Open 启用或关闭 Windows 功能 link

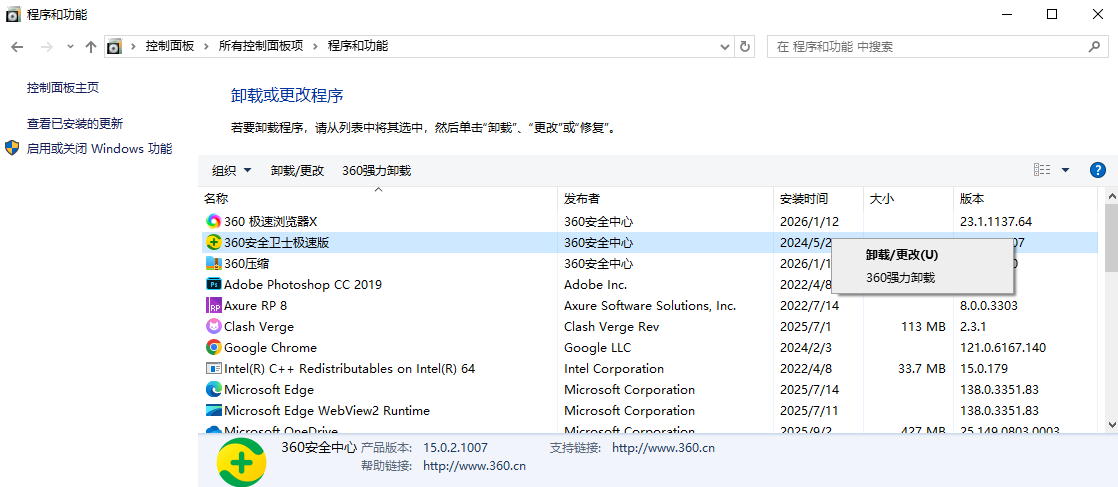pyautogui.click(x=99, y=148)
